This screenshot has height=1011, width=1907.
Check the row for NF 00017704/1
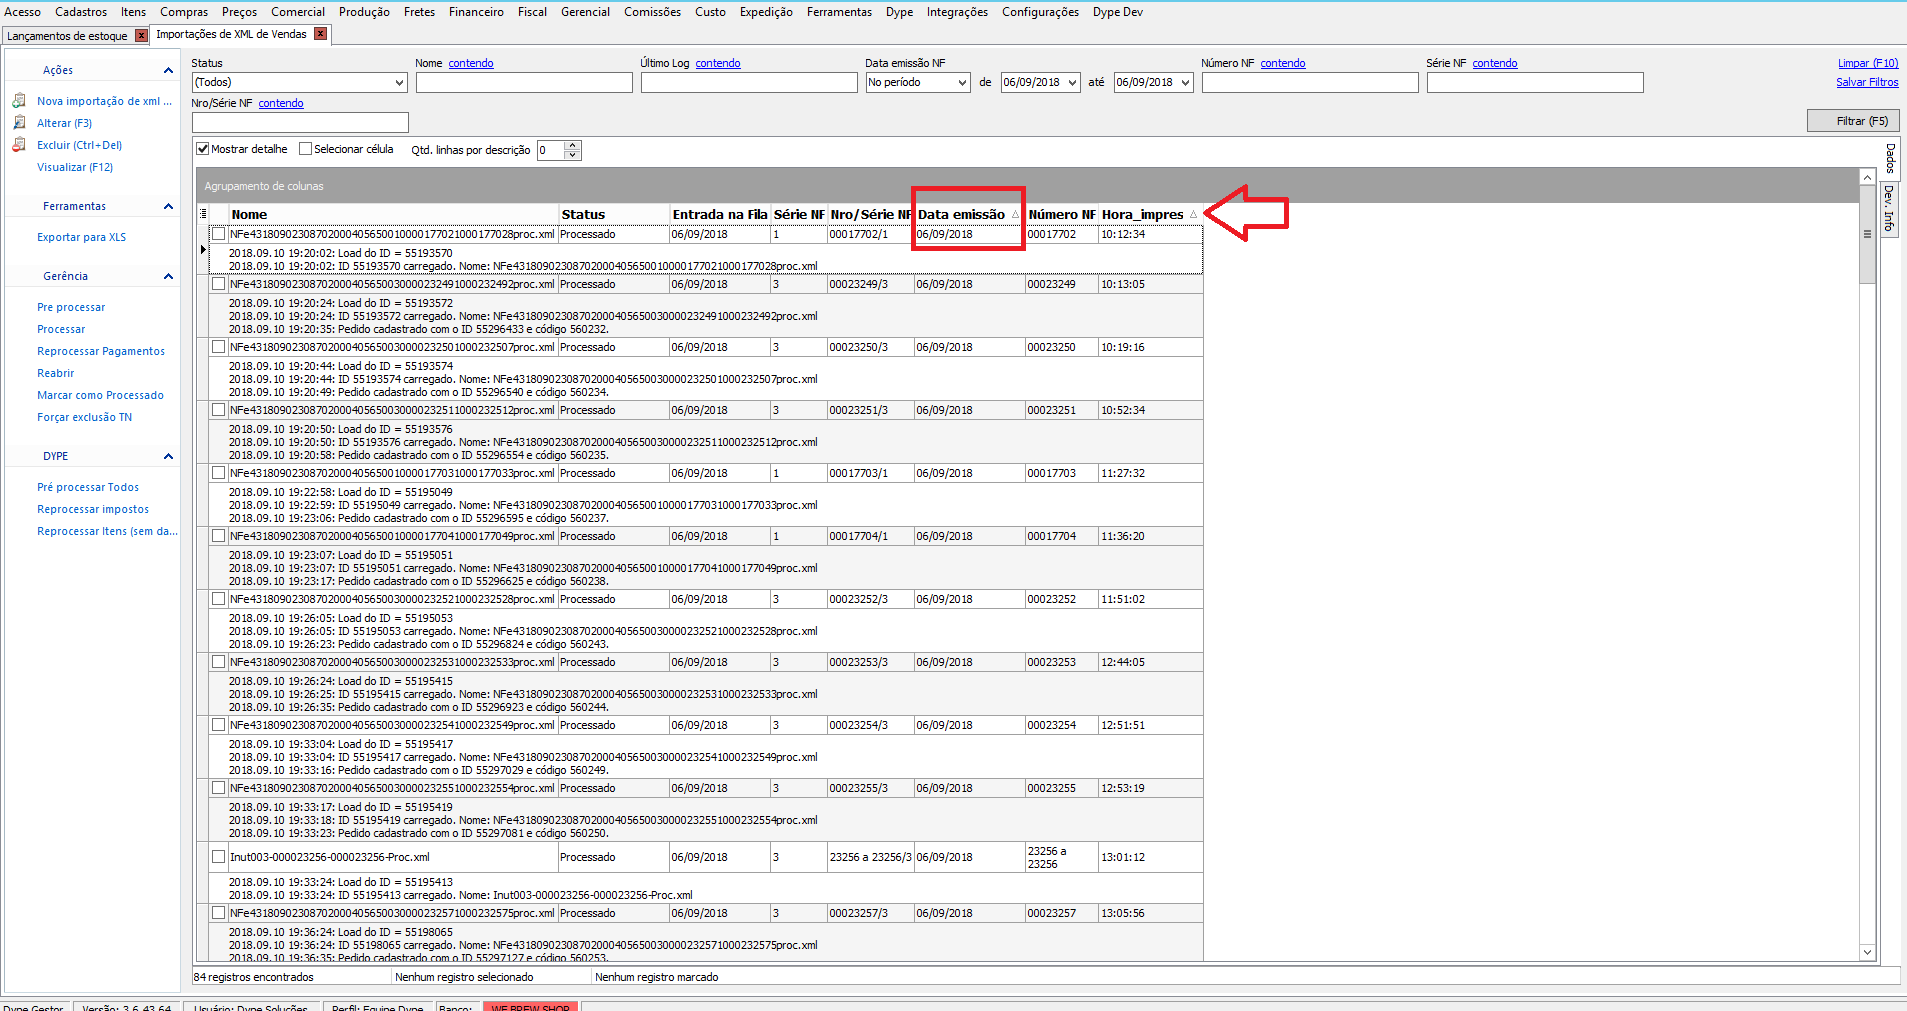click(x=218, y=536)
